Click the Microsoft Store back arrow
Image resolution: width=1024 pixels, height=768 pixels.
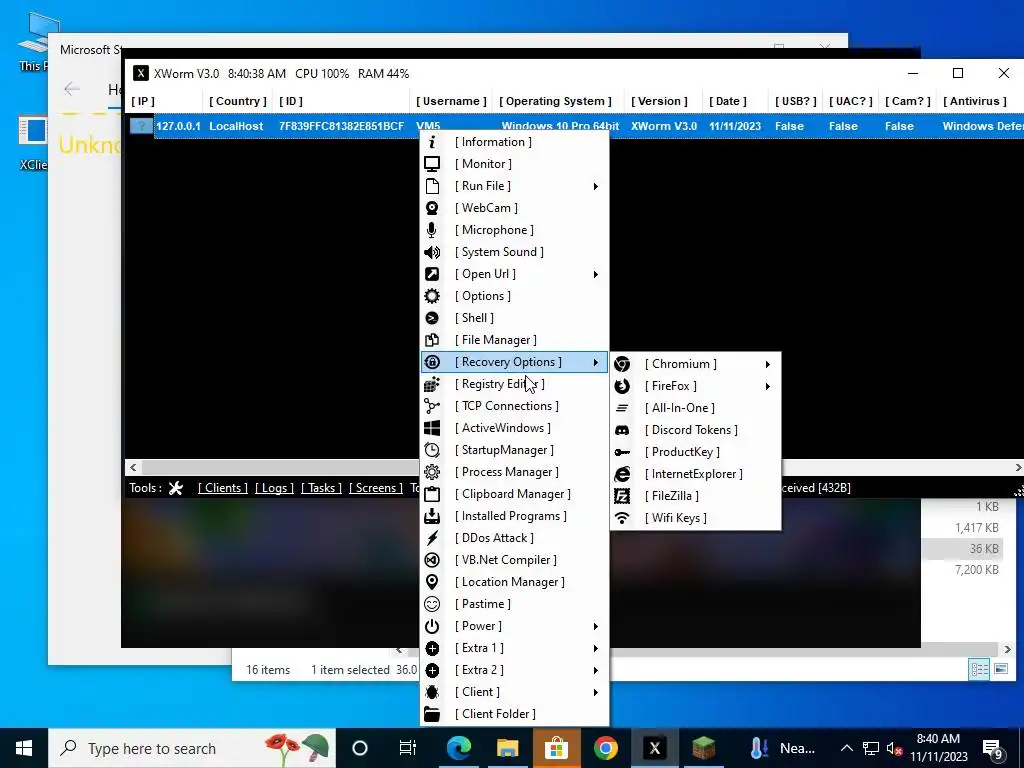click(x=72, y=89)
